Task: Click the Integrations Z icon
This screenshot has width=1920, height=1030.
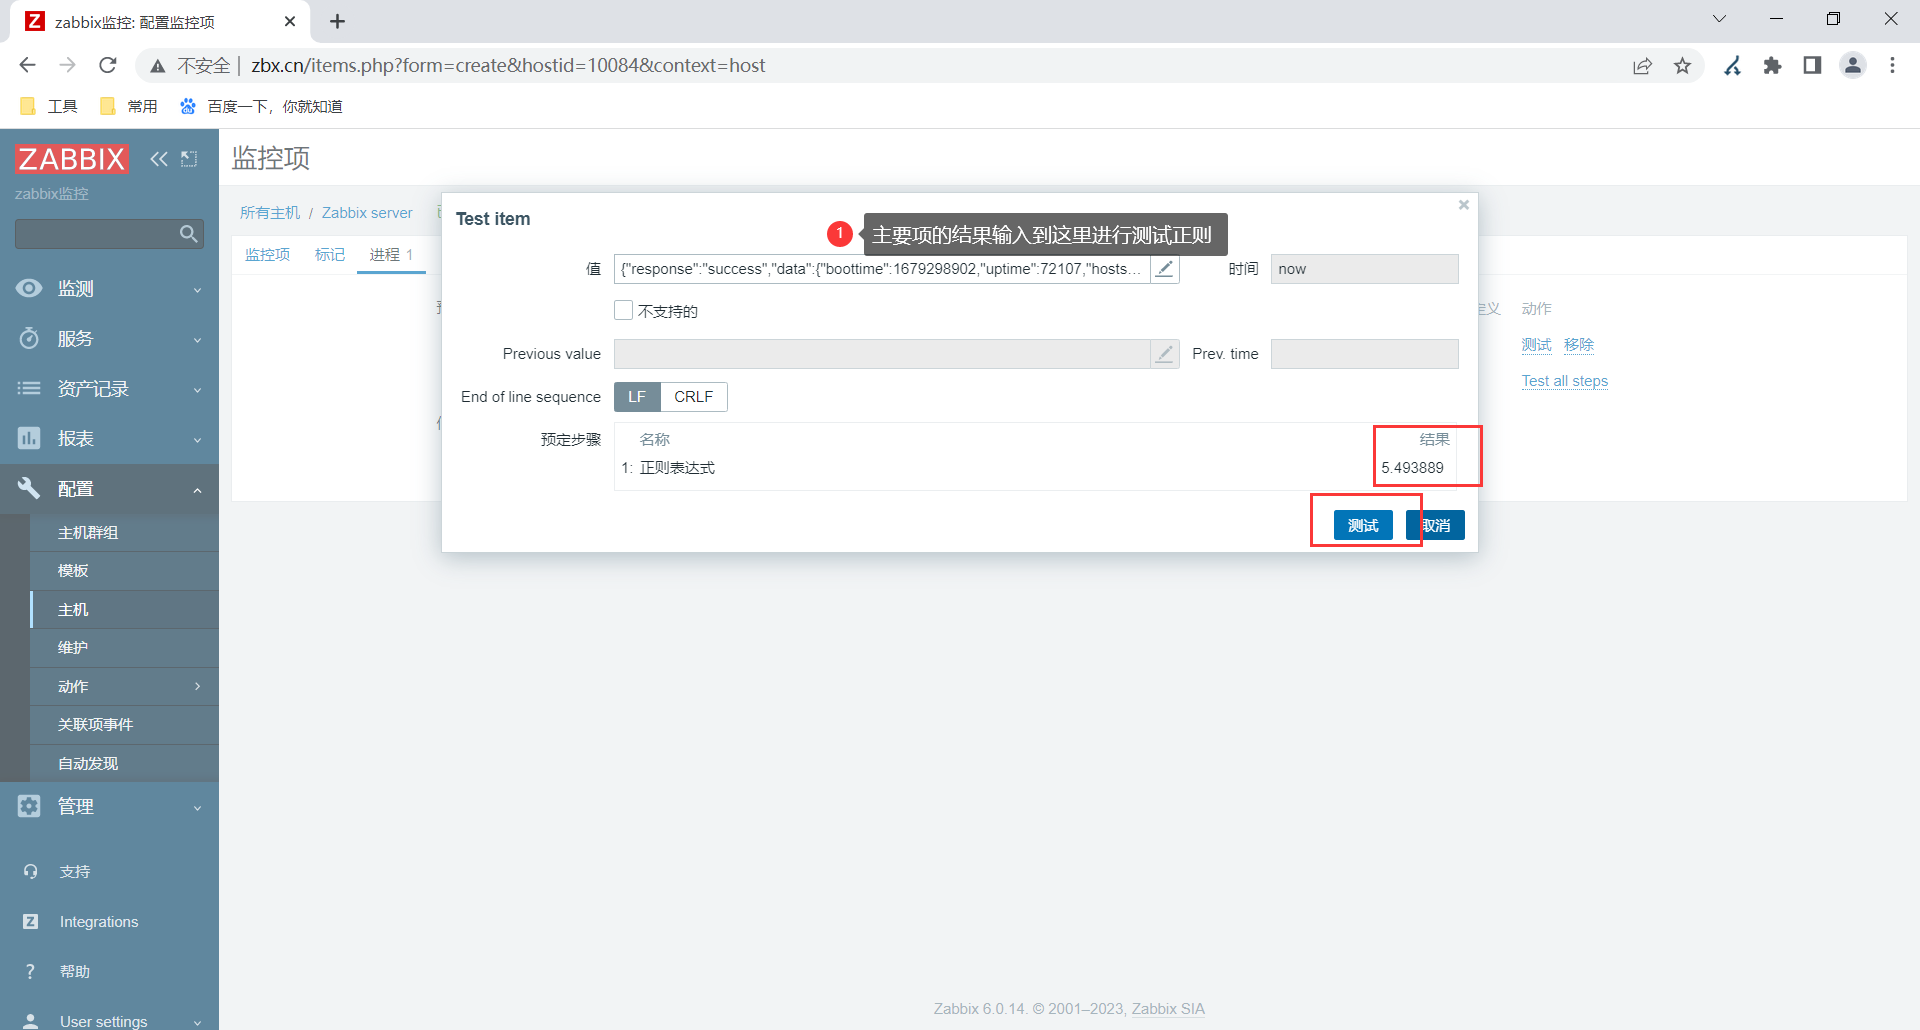Action: pyautogui.click(x=30, y=922)
